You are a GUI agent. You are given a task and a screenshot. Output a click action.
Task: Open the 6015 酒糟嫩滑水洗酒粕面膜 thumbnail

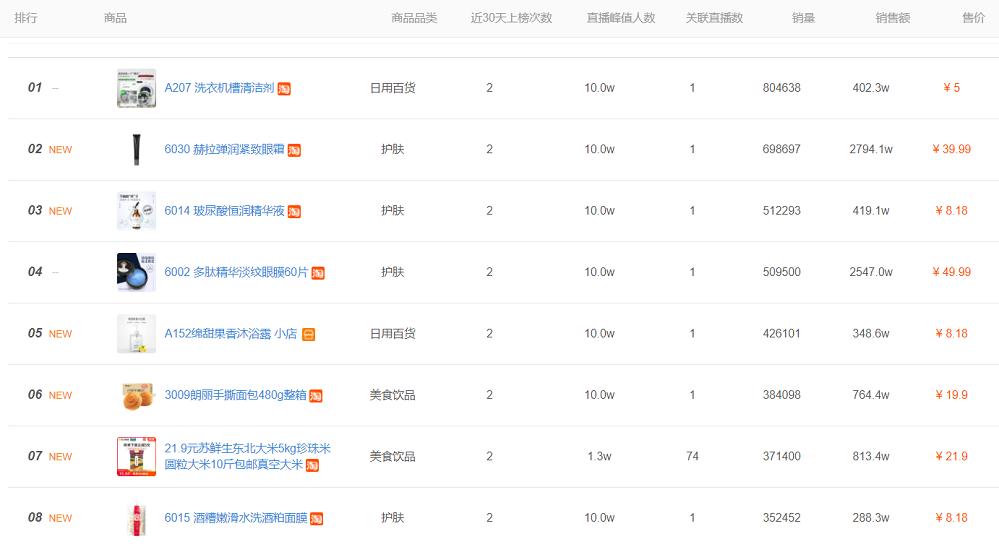click(x=136, y=518)
